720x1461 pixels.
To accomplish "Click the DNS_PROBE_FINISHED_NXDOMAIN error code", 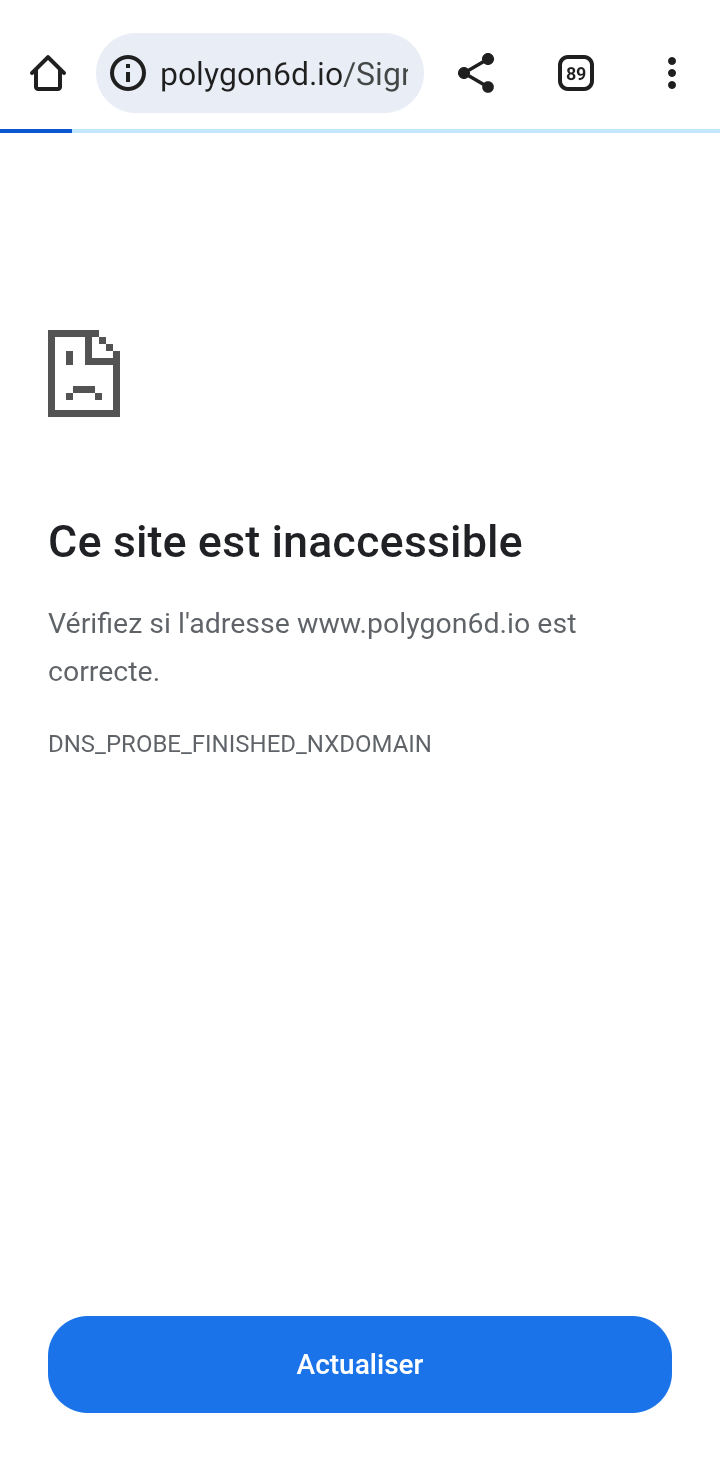I will click(x=240, y=744).
